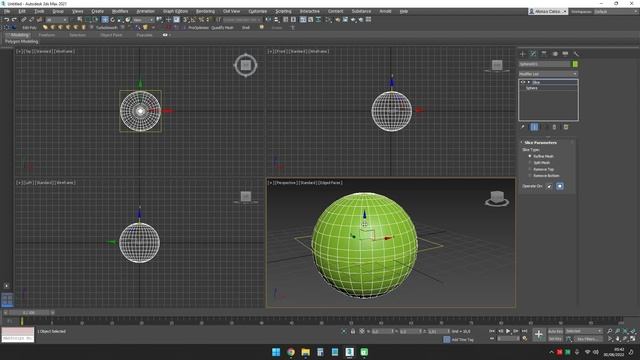Select the Split Mesh slice type
The width and height of the screenshot is (640, 360).
530,163
